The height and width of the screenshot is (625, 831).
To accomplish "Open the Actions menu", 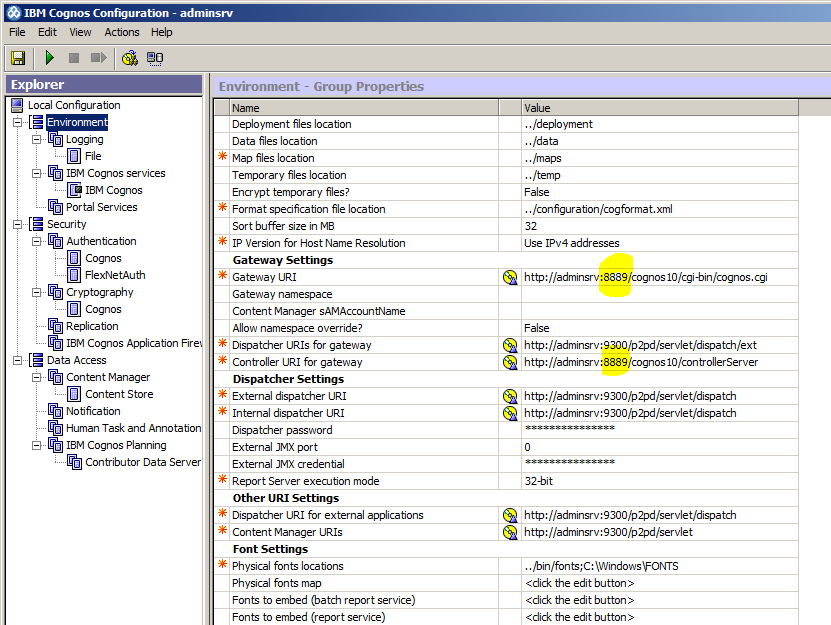I will [x=122, y=32].
